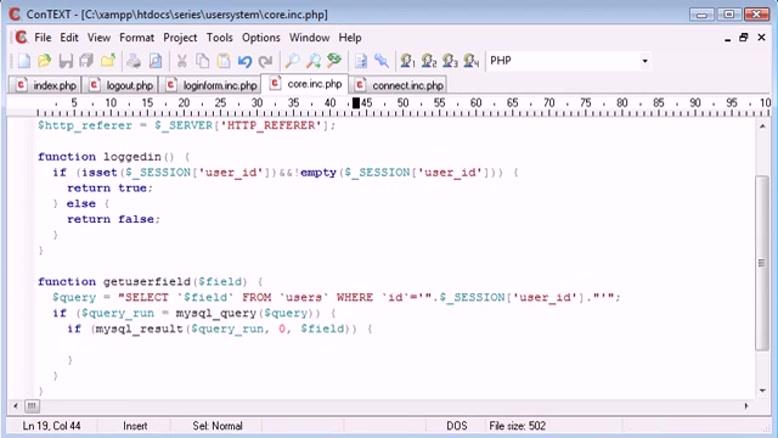Click the '$http_referer' variable in code
Screen dimensions: 778x438
tap(85, 125)
